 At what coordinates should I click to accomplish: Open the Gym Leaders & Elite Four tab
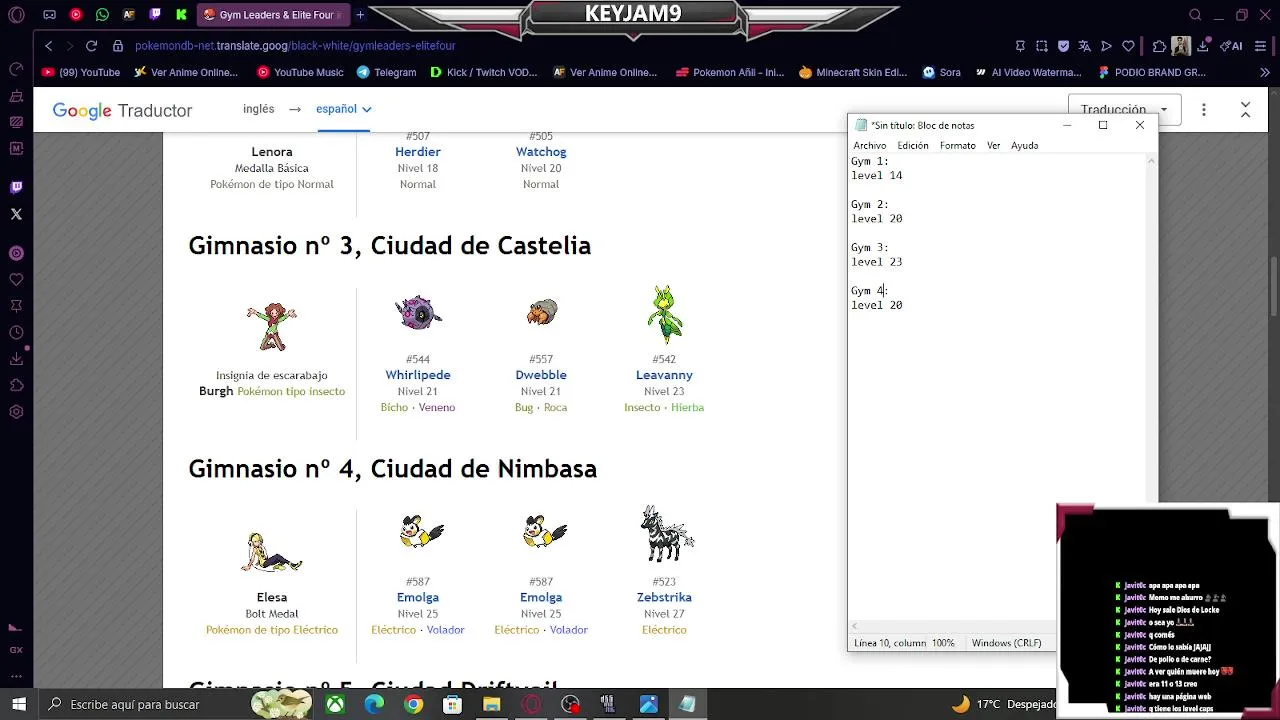pos(272,15)
